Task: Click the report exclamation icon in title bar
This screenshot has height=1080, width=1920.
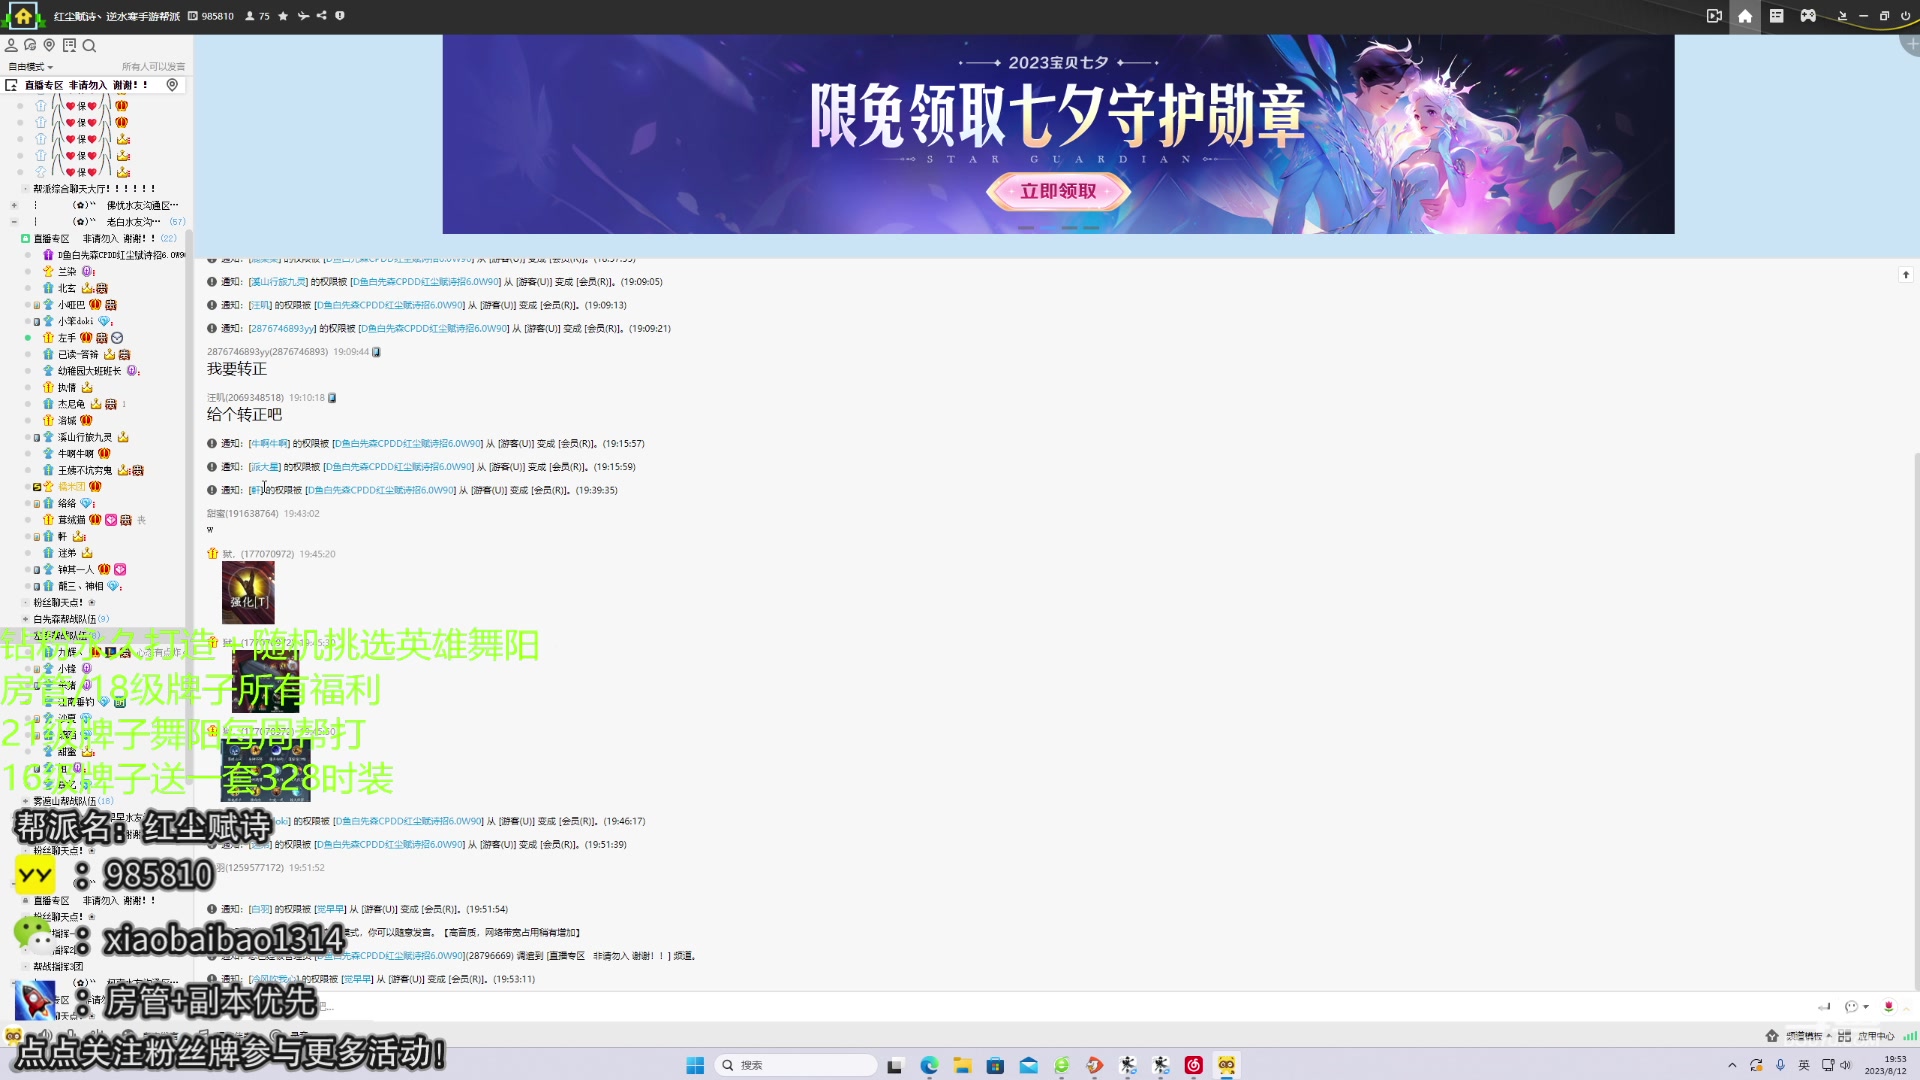Action: pyautogui.click(x=340, y=16)
